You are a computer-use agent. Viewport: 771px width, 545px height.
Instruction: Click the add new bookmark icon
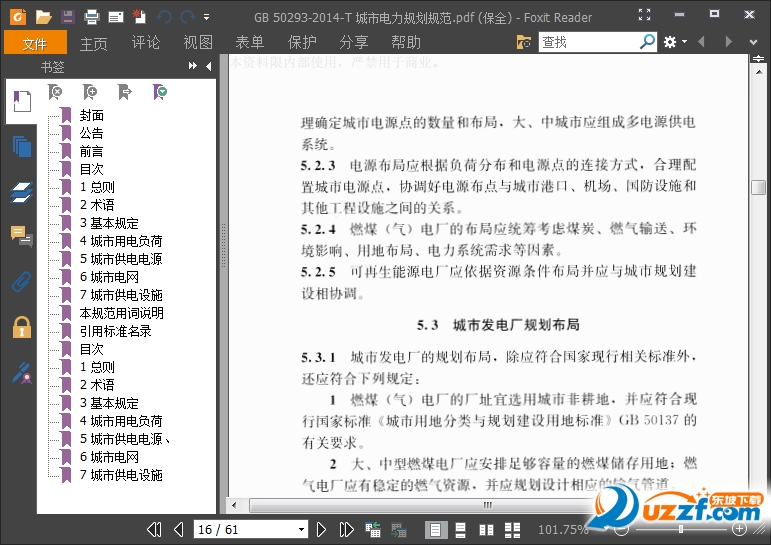tap(90, 92)
